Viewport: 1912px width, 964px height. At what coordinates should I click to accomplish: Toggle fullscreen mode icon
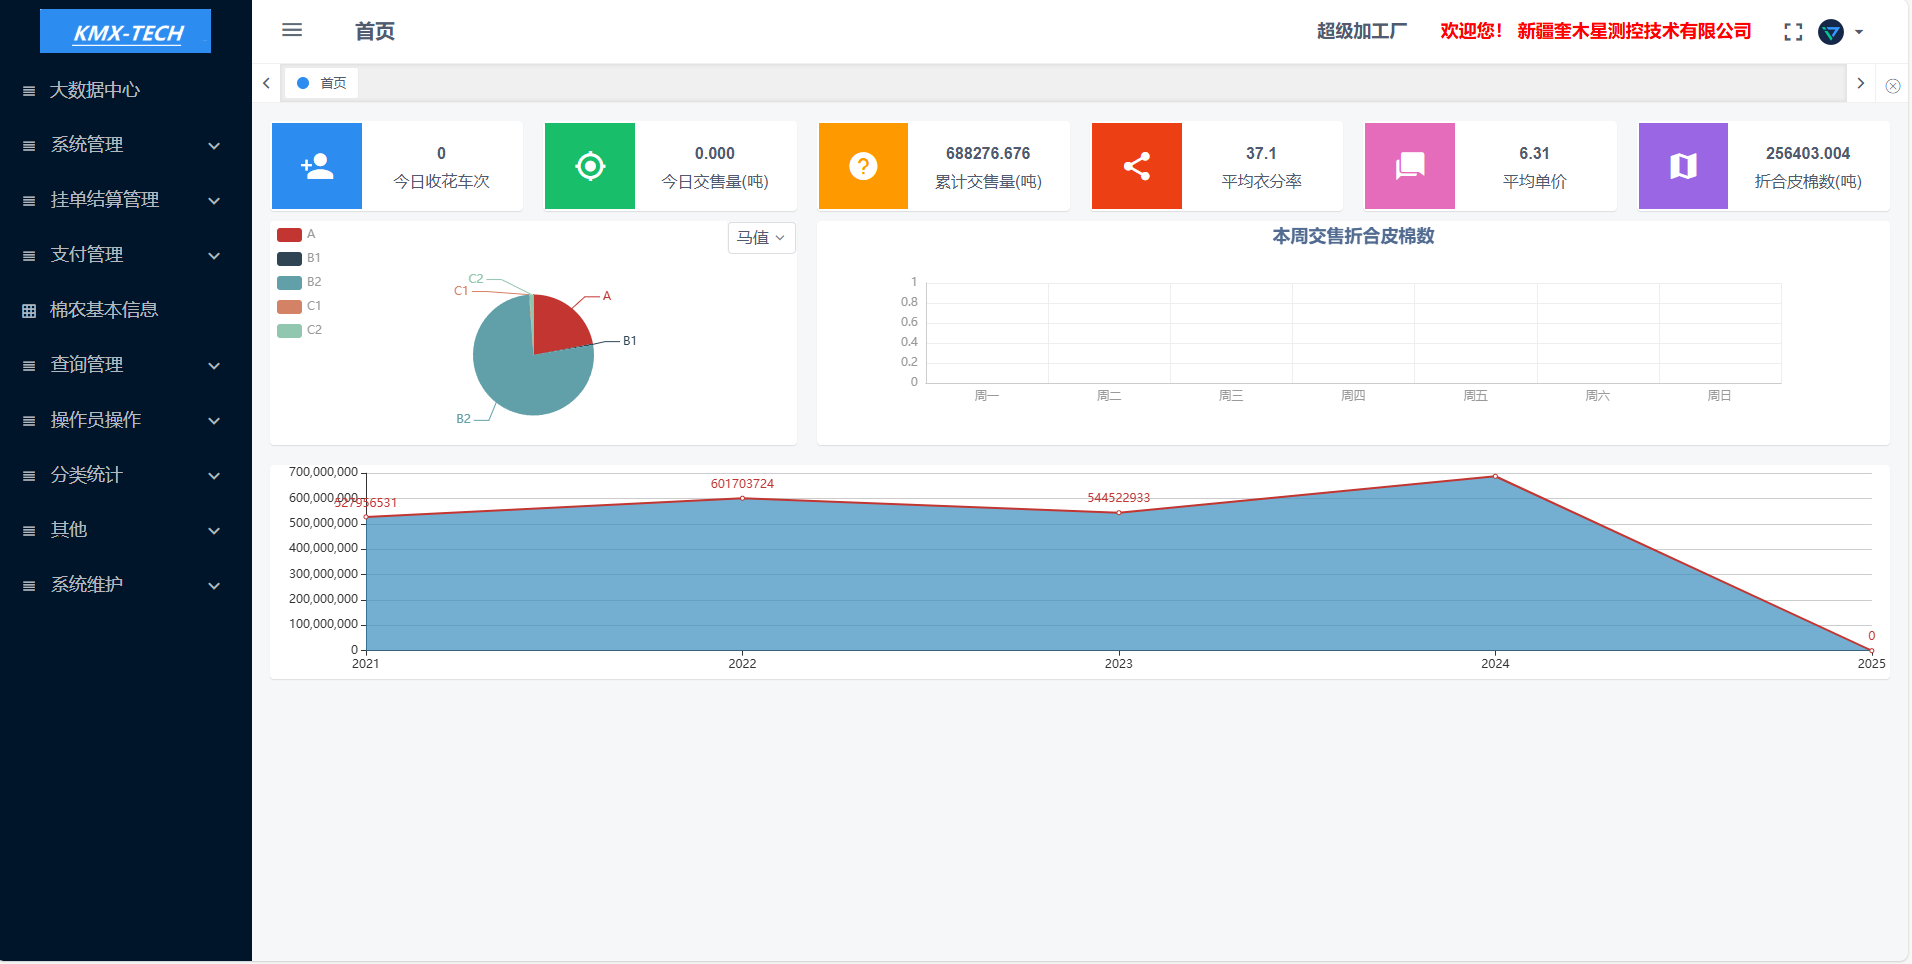(x=1793, y=32)
